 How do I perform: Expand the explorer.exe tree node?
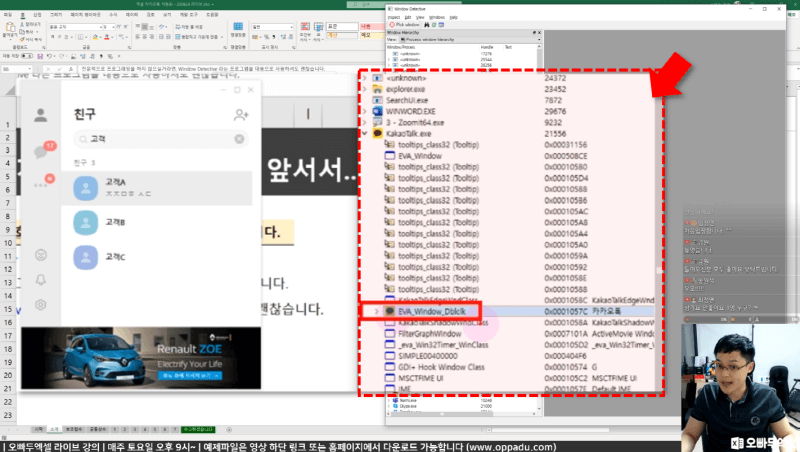(364, 89)
